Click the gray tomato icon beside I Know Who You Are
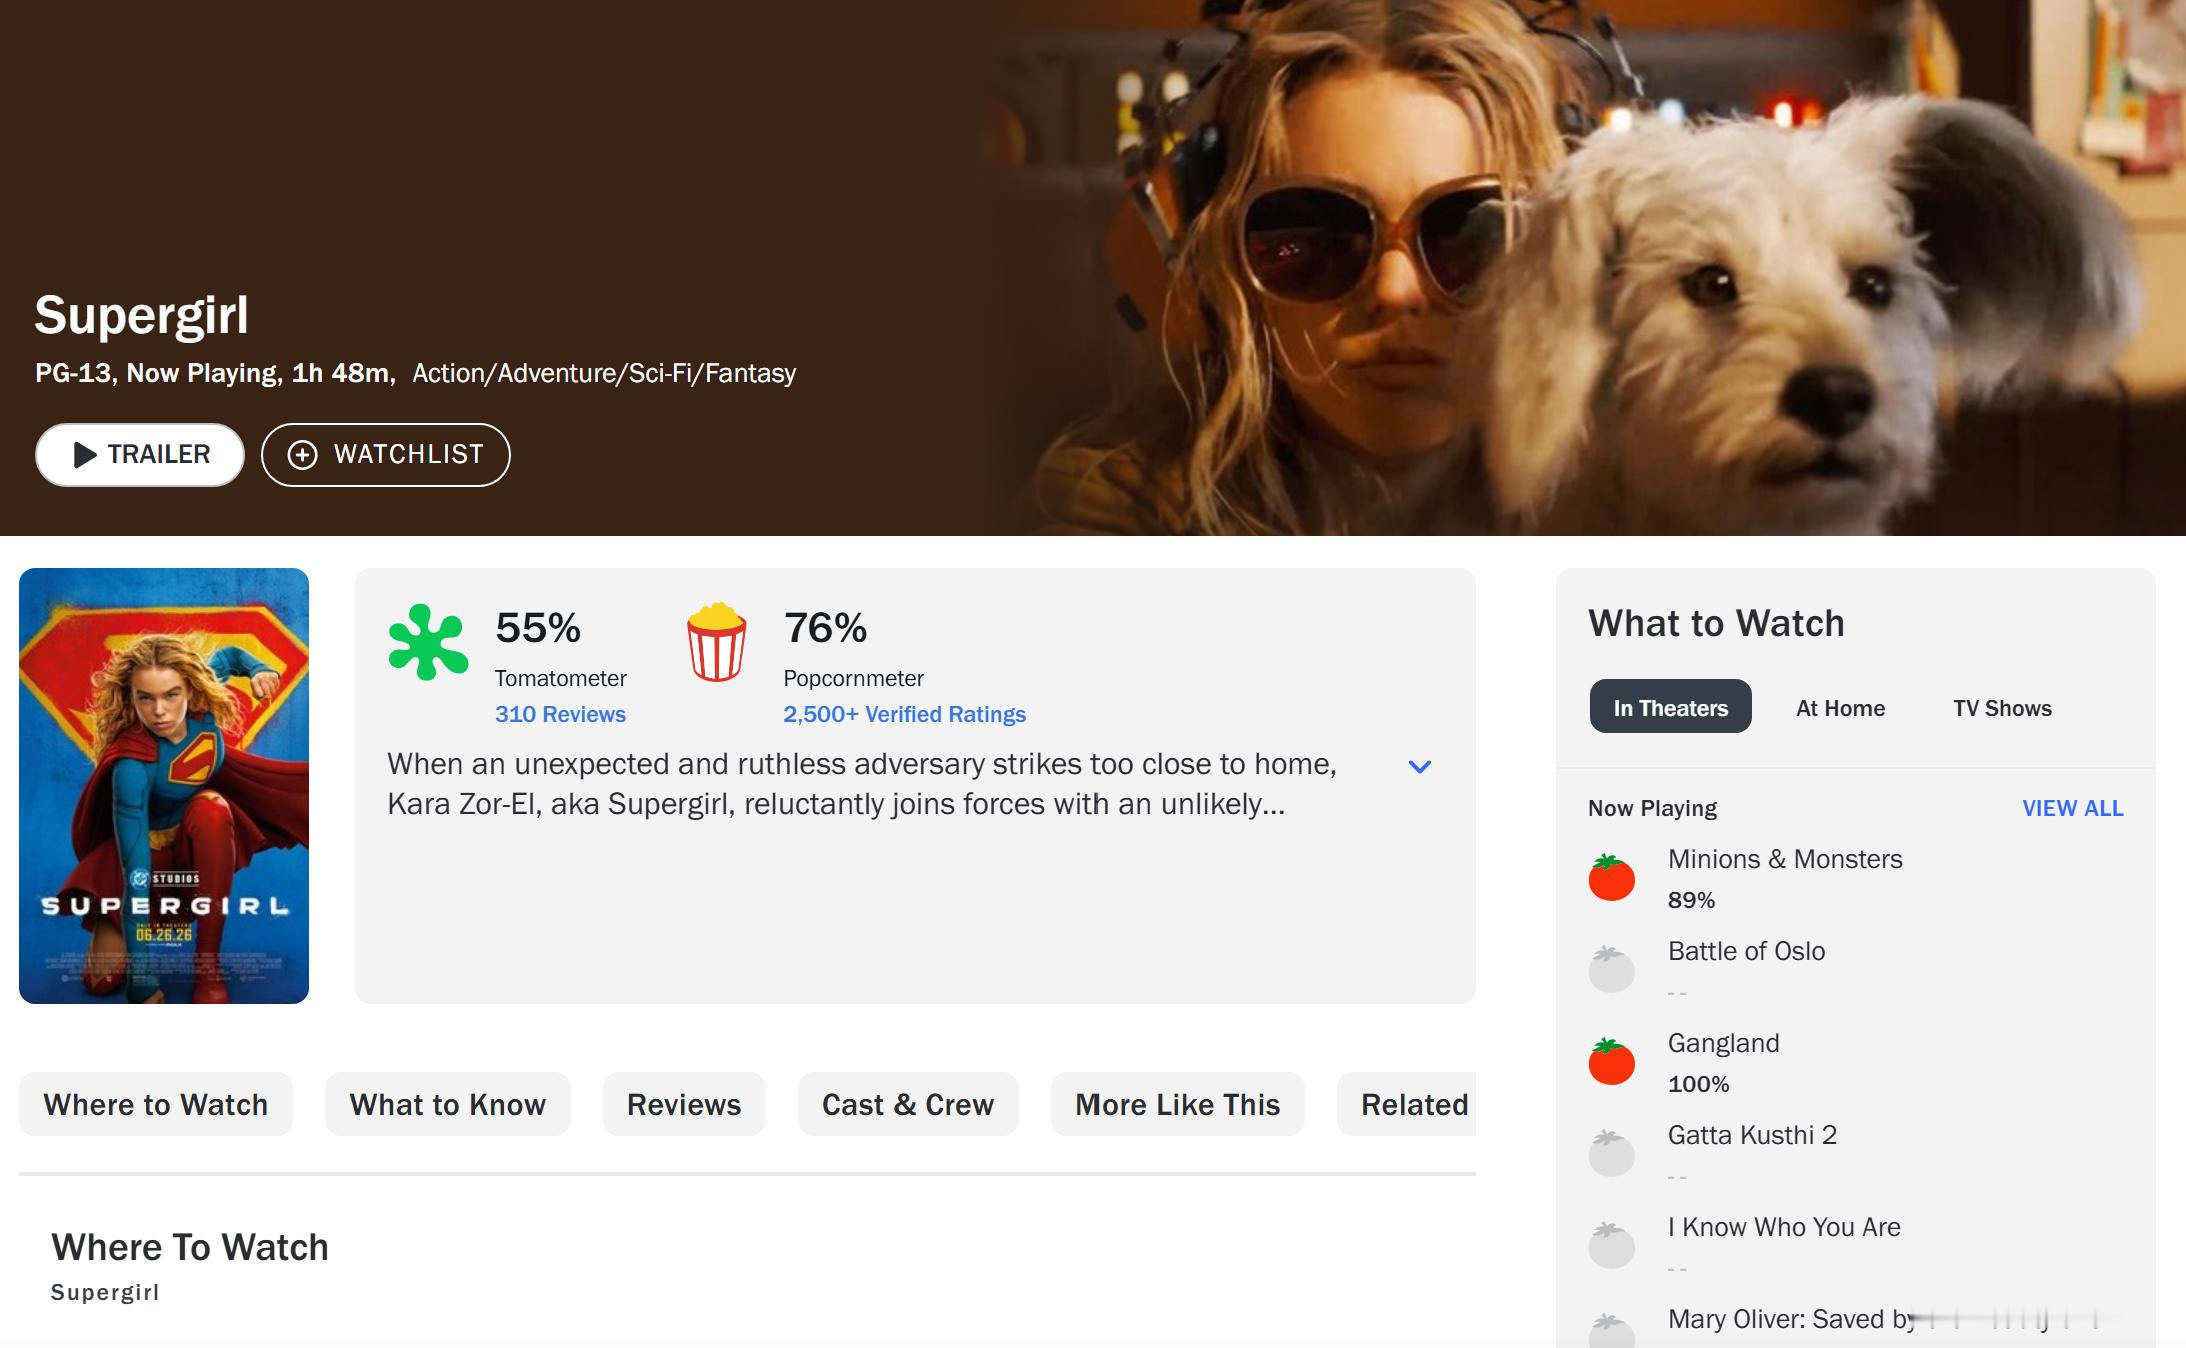This screenshot has height=1348, width=2186. 1611,1245
